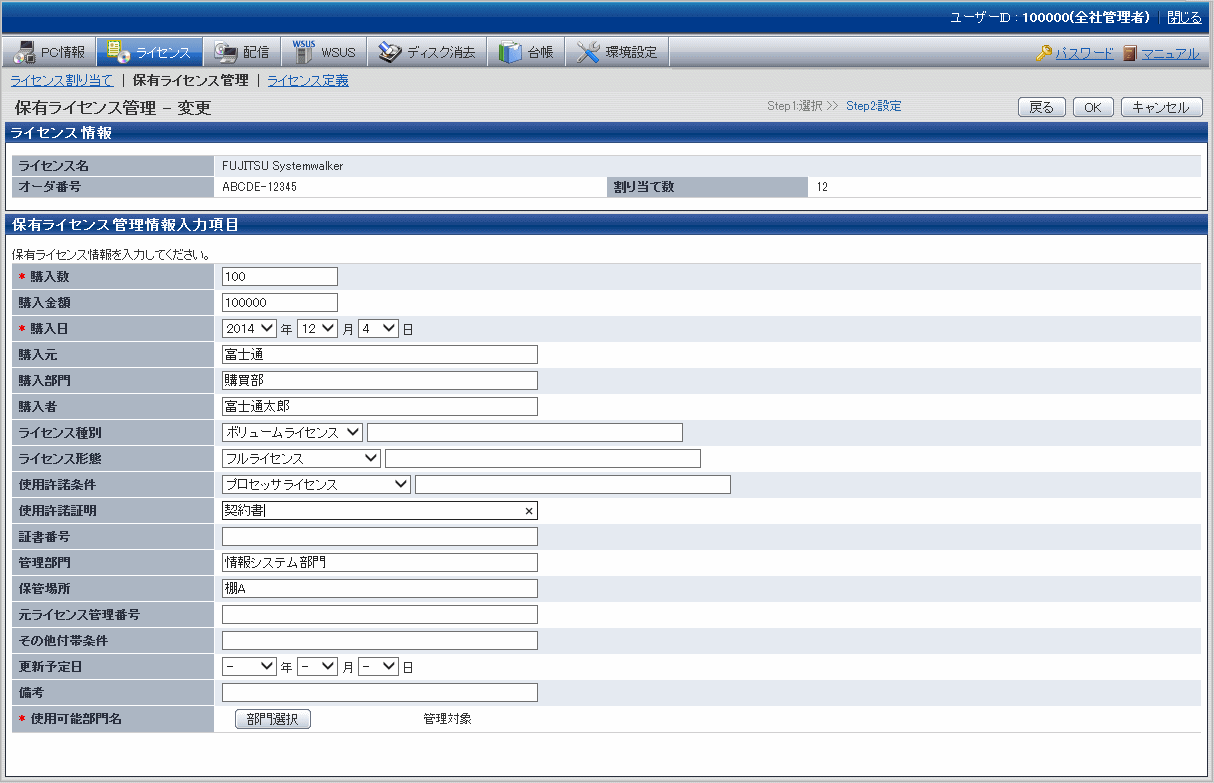This screenshot has width=1214, height=783.
Task: Click the 備考 input field
Action: pos(380,692)
